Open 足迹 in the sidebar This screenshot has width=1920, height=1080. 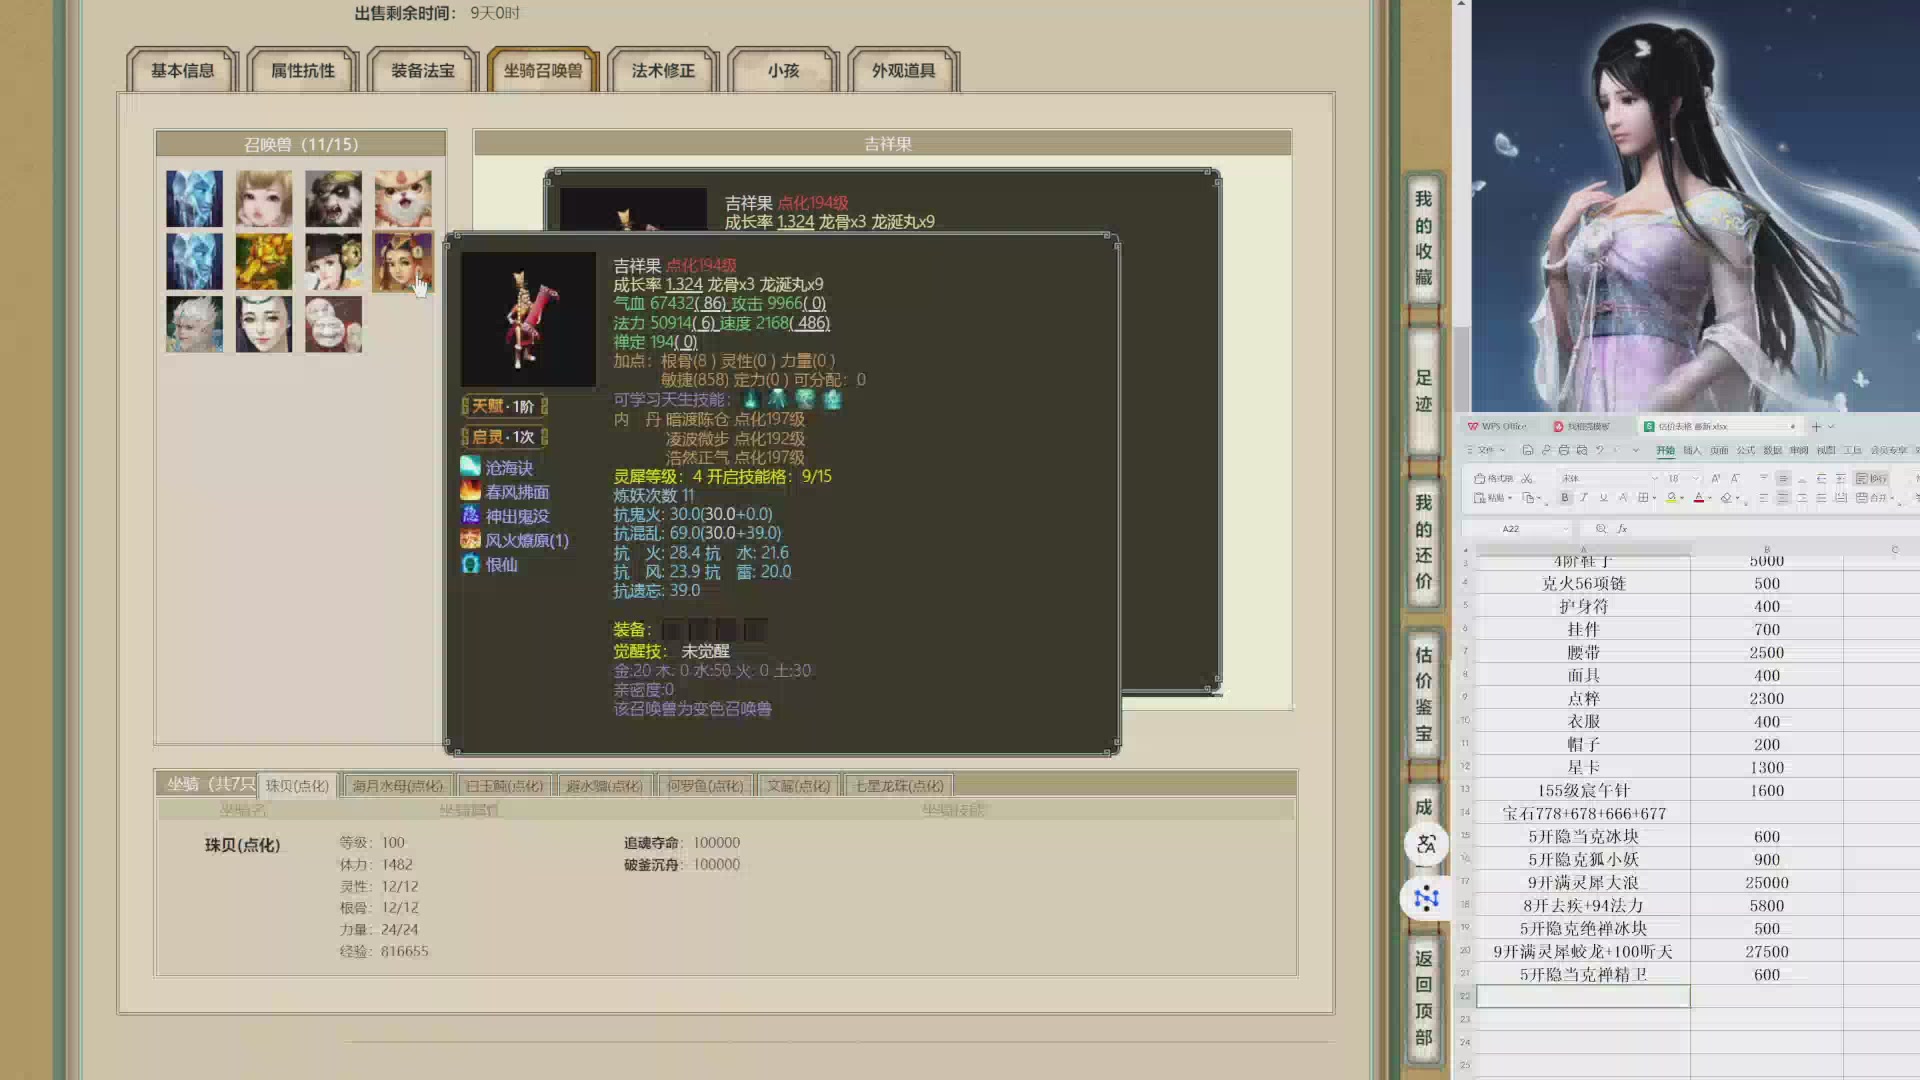point(1424,391)
